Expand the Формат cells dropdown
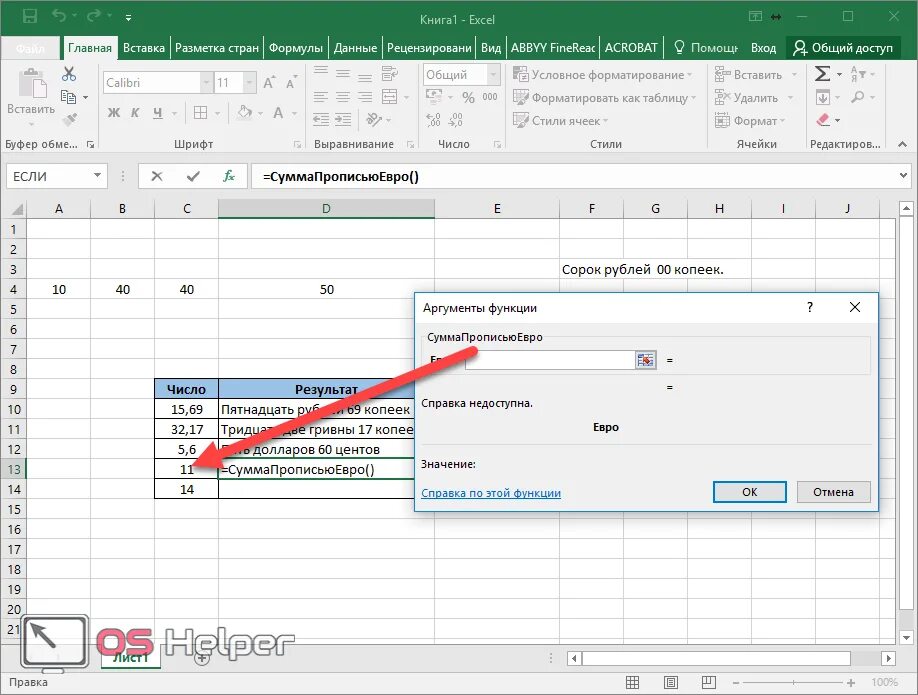Screen dimensions: 918x695 tap(782, 121)
